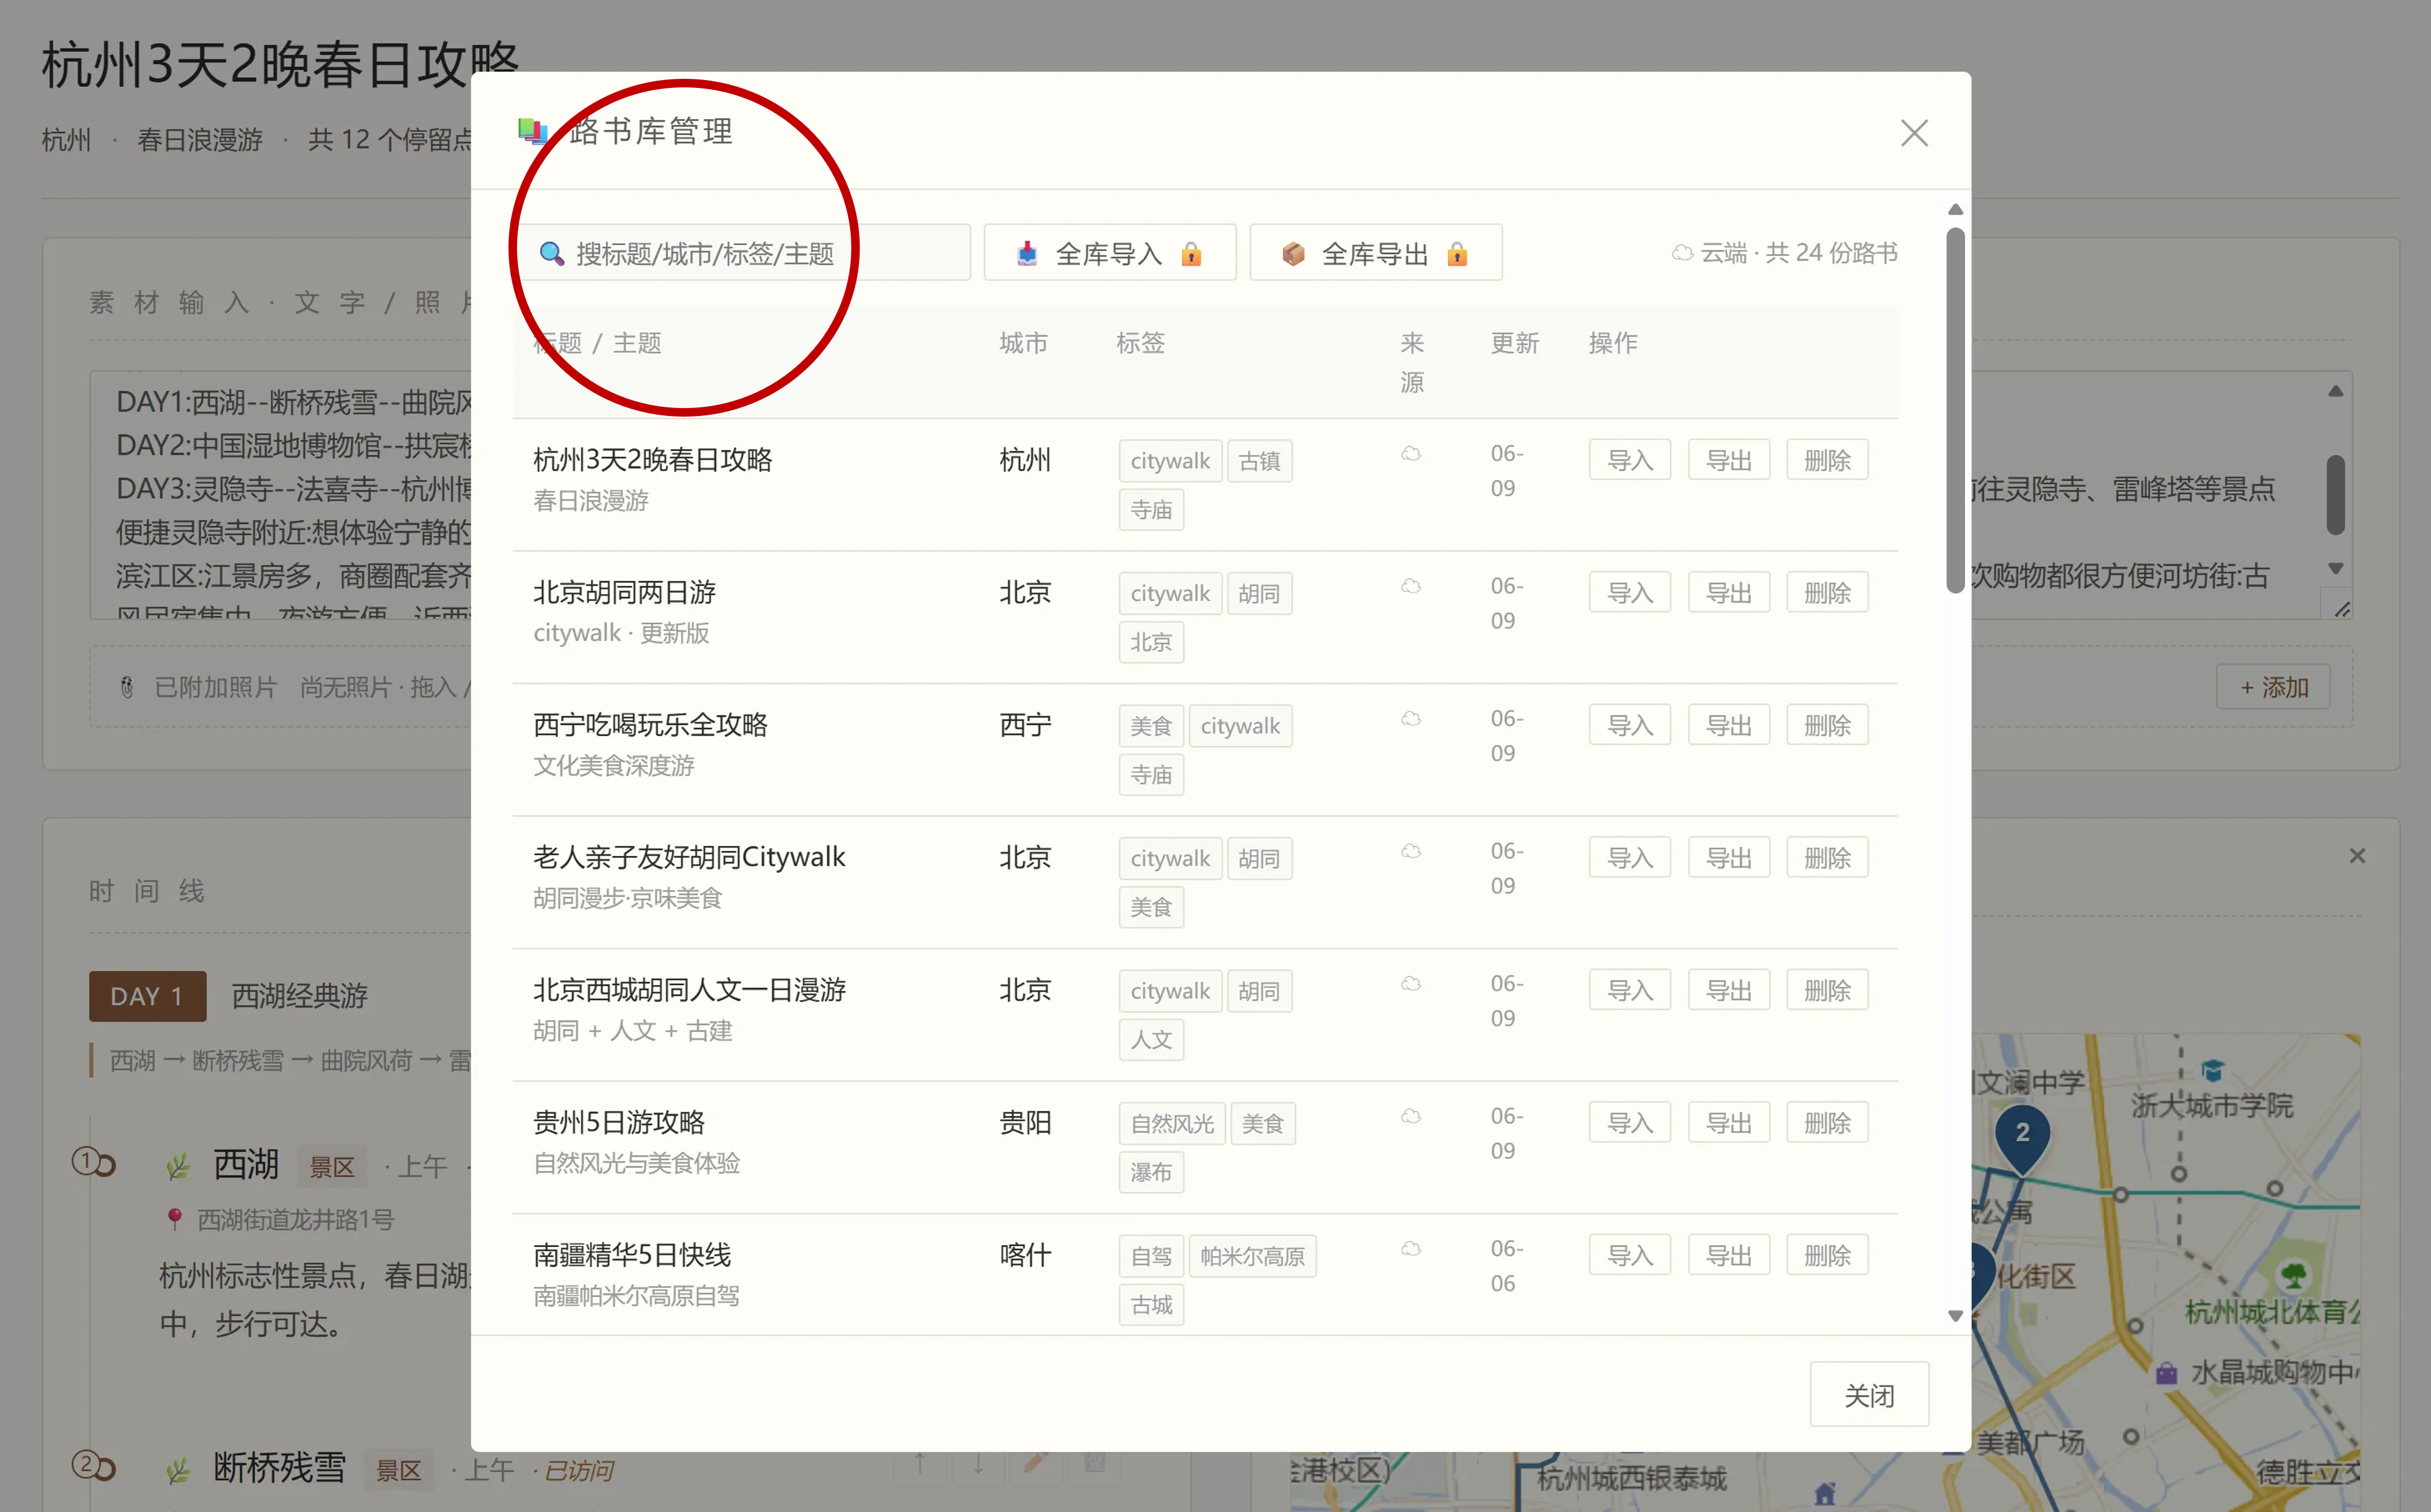Click the 城市 column header
This screenshot has height=1512, width=2431.
coord(1023,343)
